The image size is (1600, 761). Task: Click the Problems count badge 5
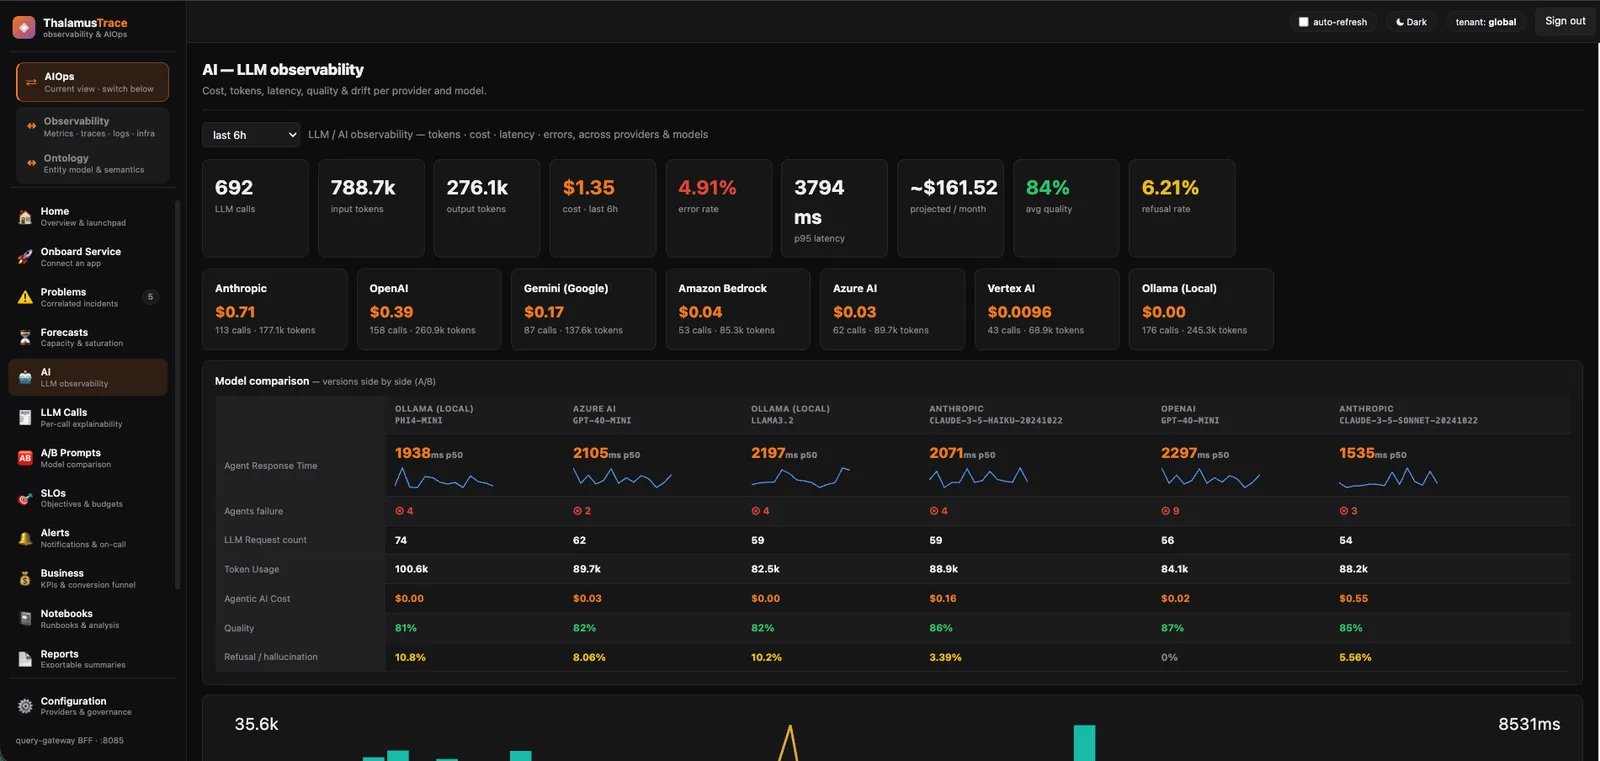pos(150,297)
